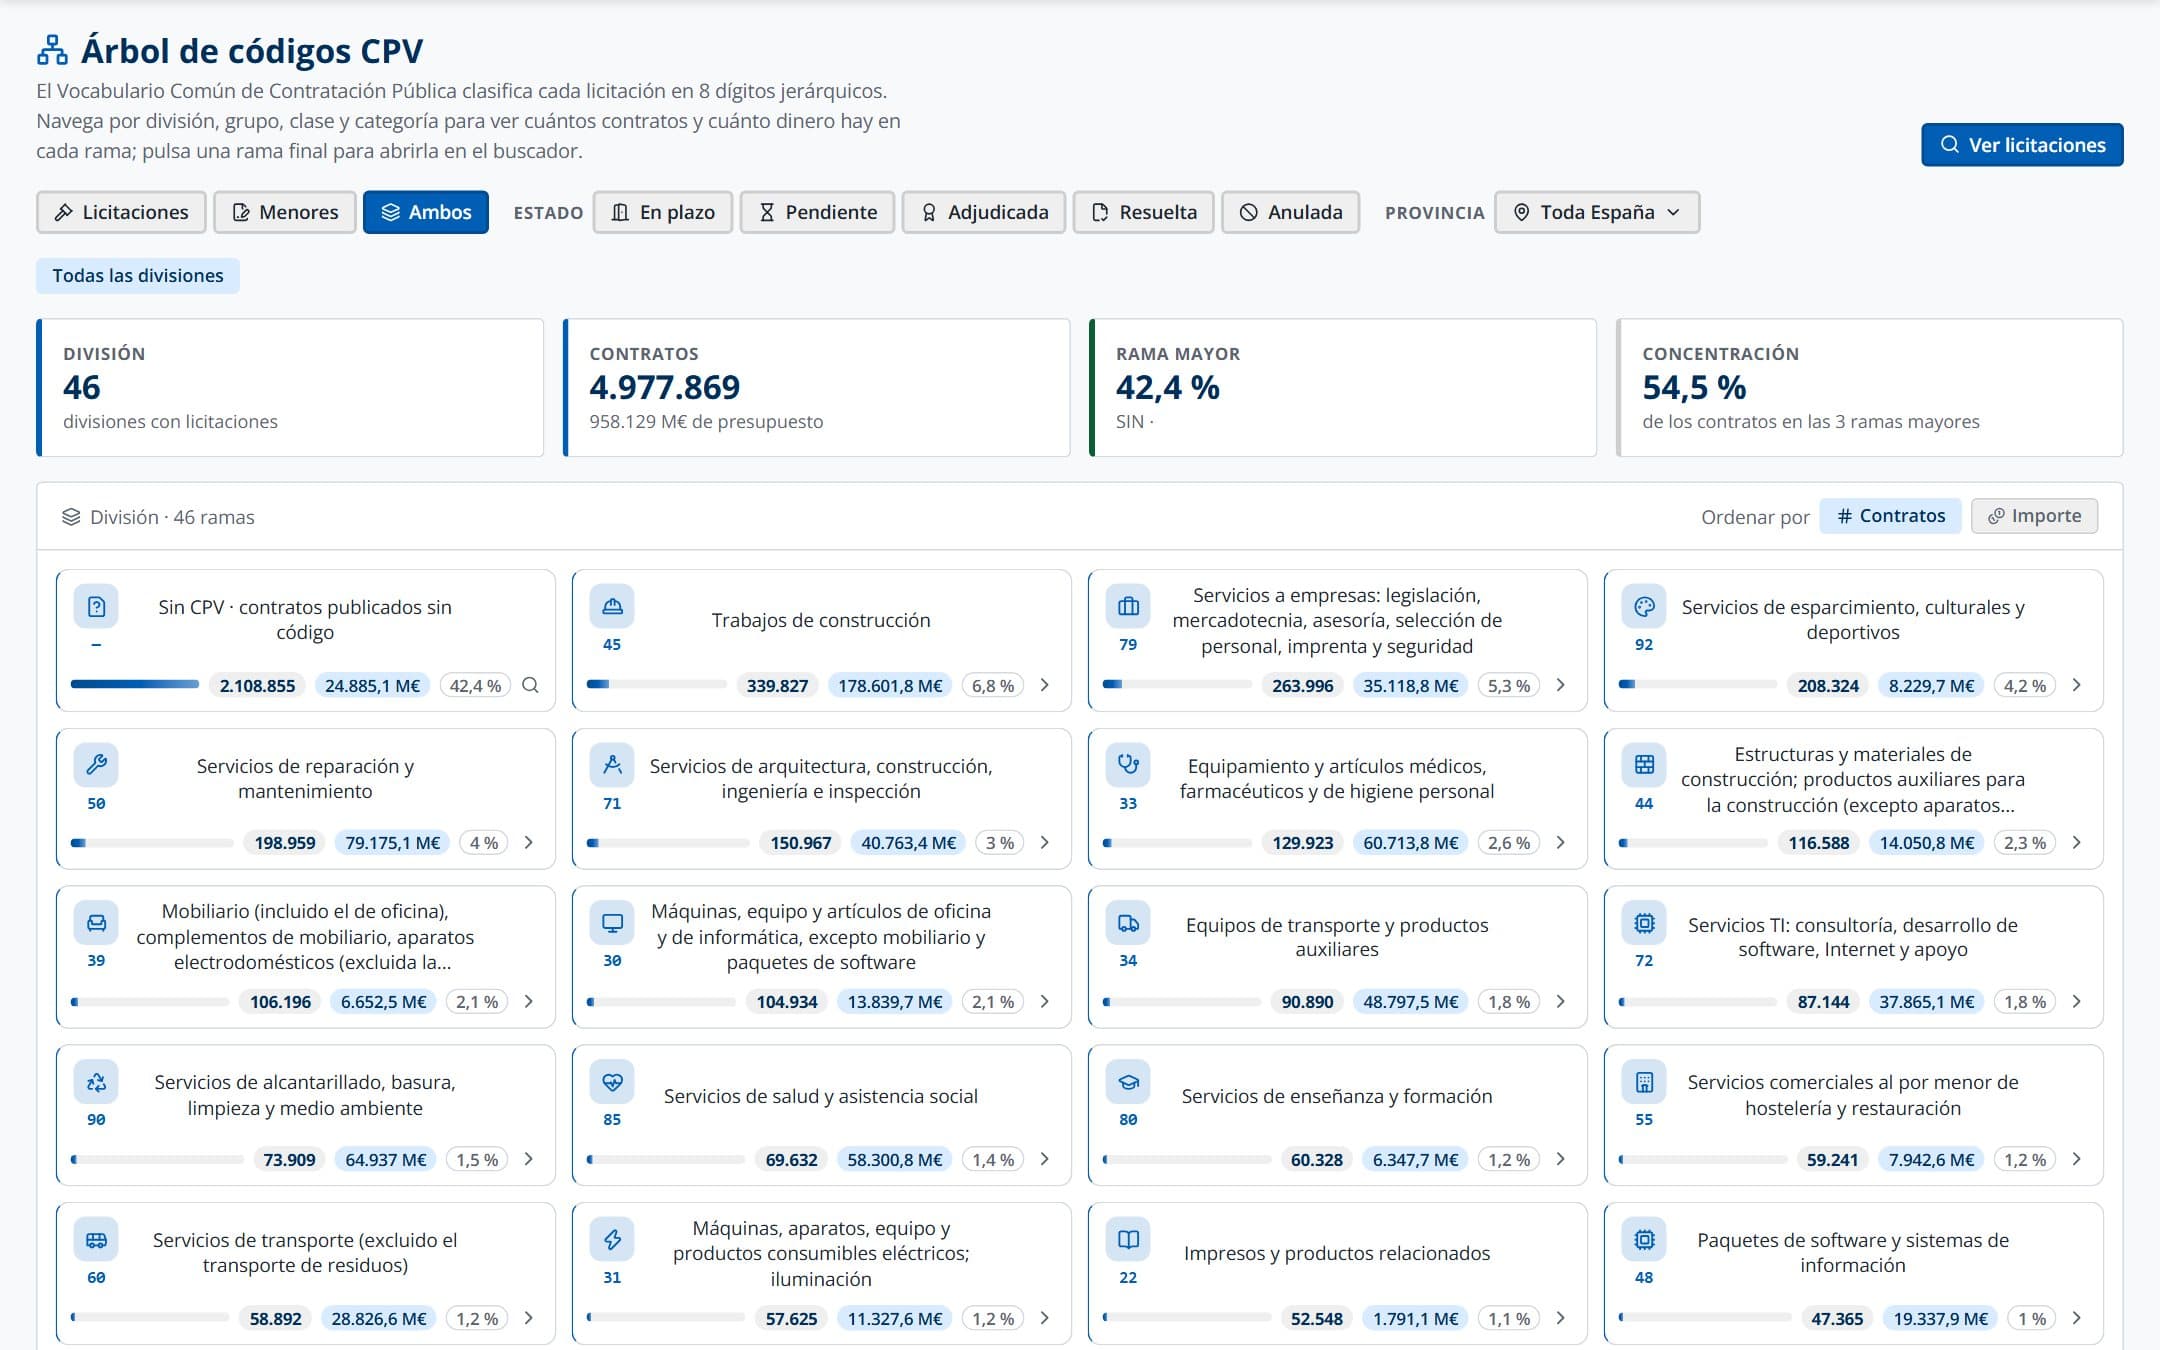Toggle the Anulada status filter
Image resolution: width=2160 pixels, height=1350 pixels.
(1291, 212)
